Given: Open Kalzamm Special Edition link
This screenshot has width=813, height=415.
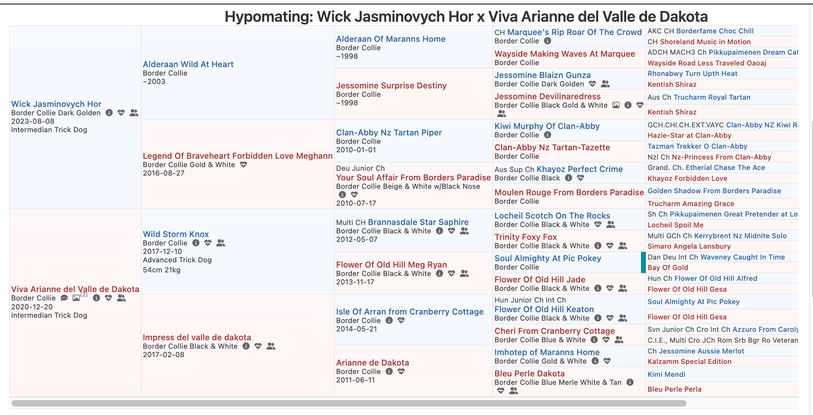Looking at the screenshot, I should 690,362.
